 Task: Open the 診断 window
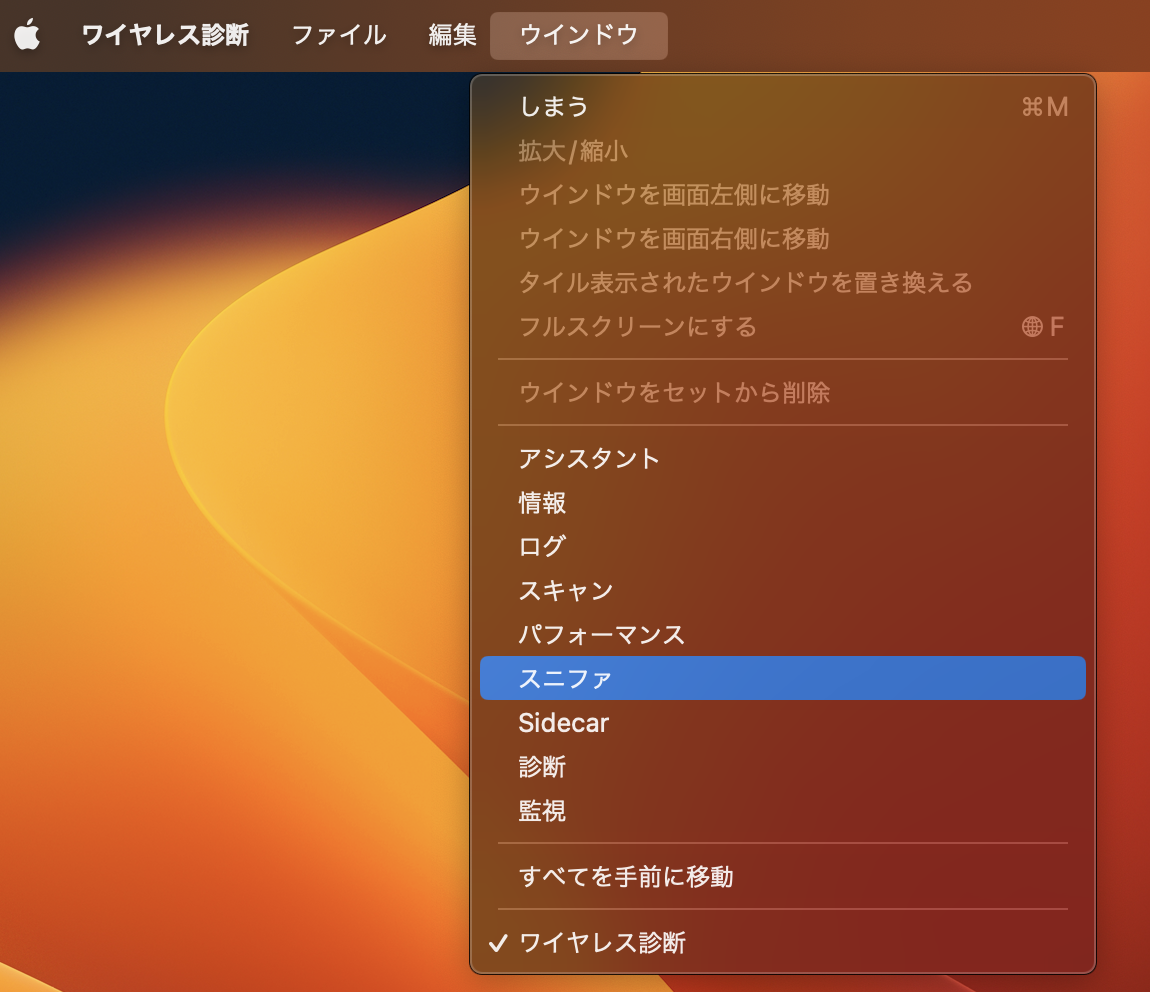click(x=541, y=766)
